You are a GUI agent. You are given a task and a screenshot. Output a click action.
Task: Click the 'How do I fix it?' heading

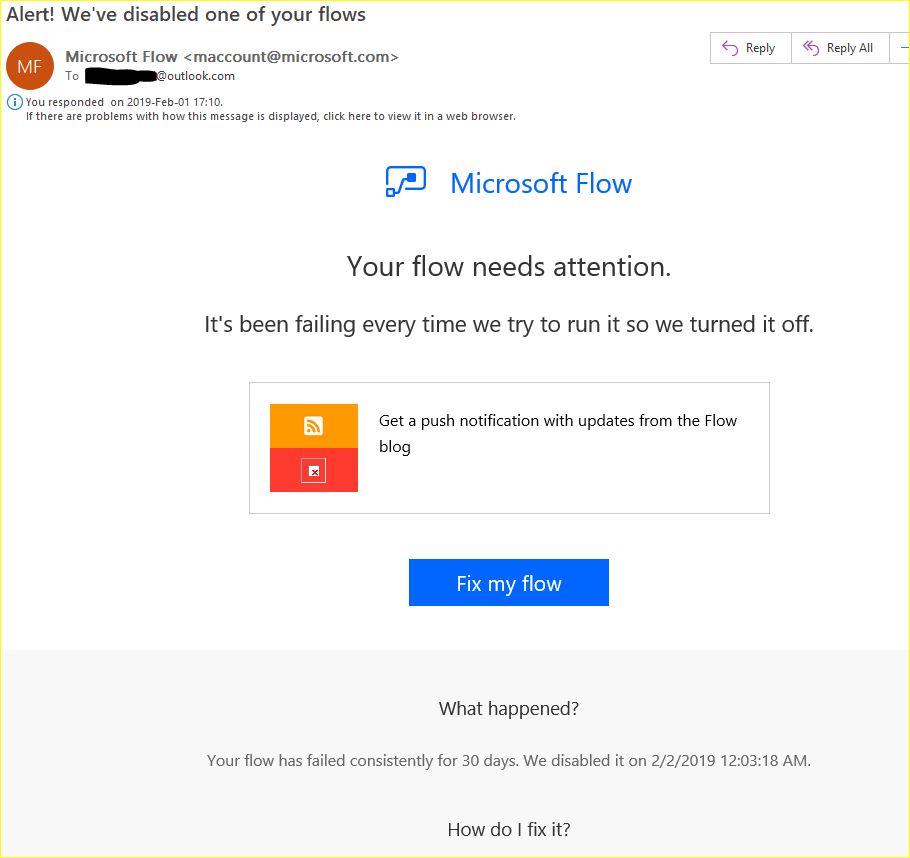click(508, 829)
